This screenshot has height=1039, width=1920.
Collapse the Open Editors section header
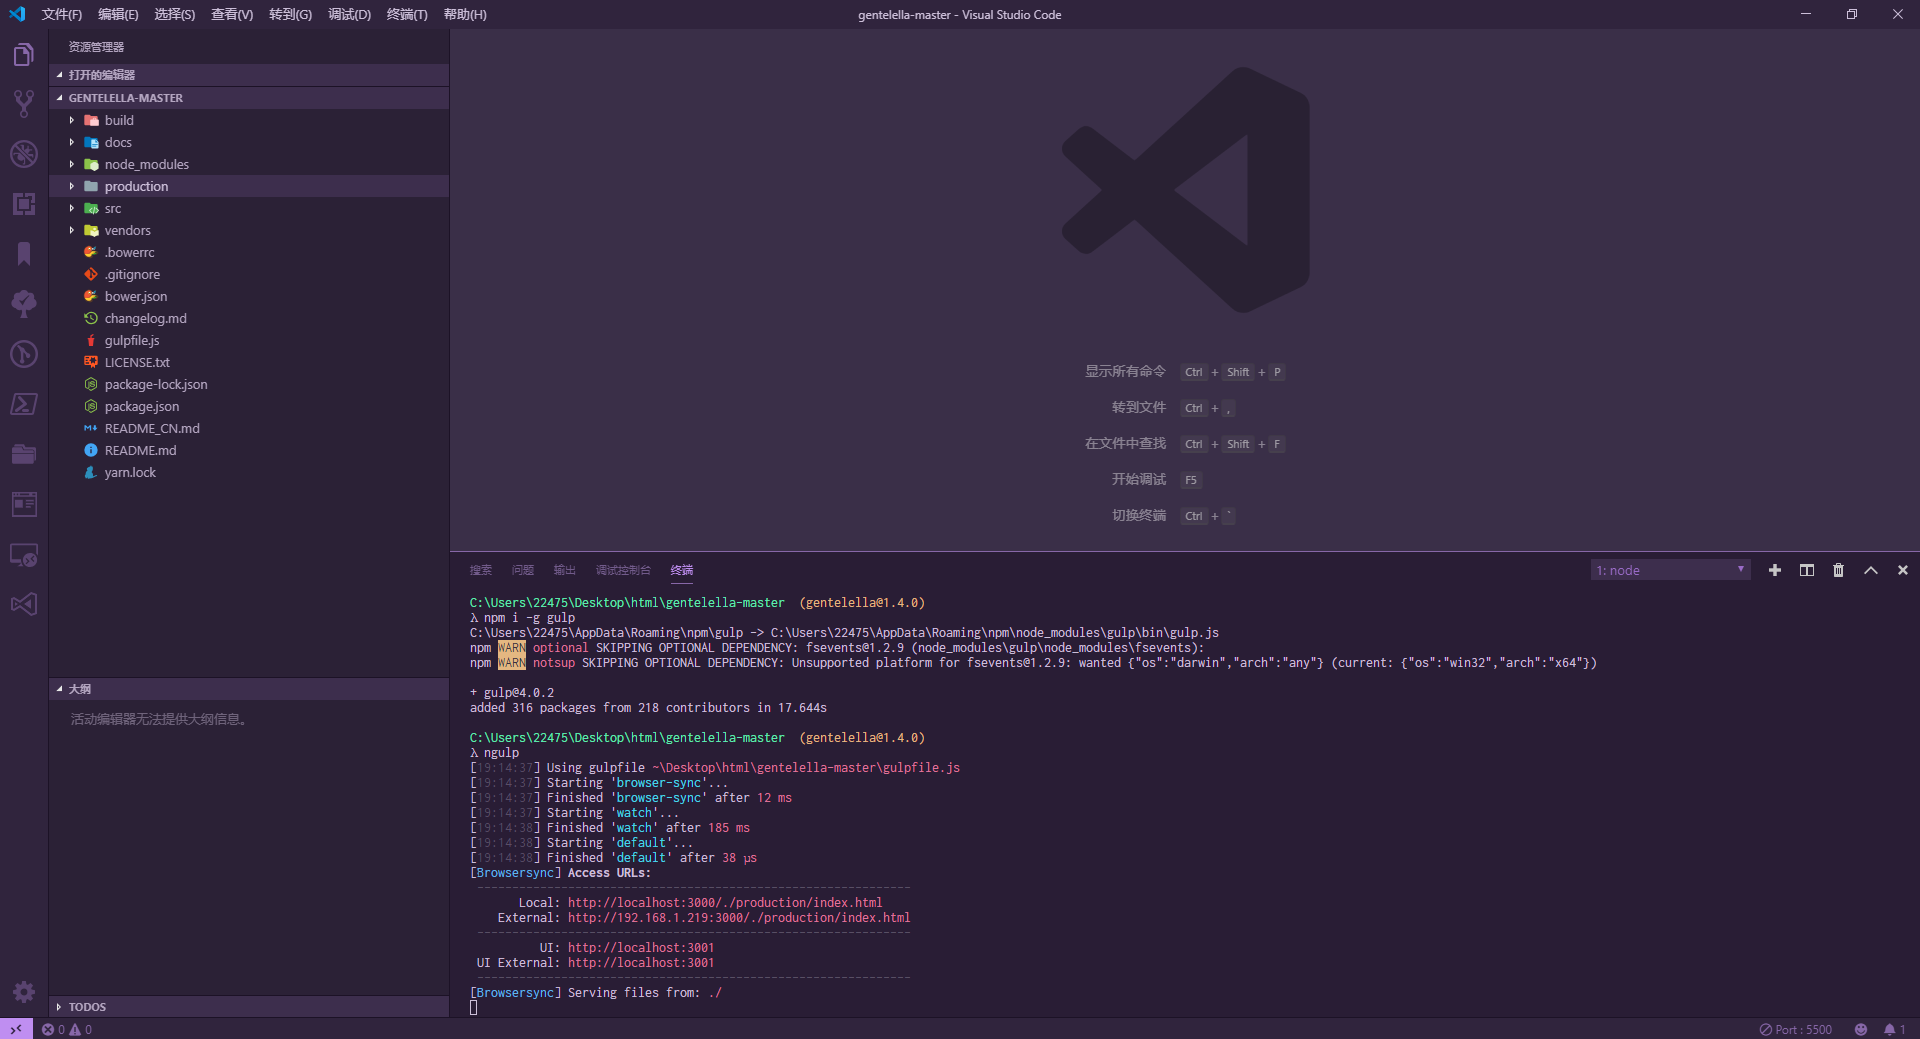[x=249, y=75]
